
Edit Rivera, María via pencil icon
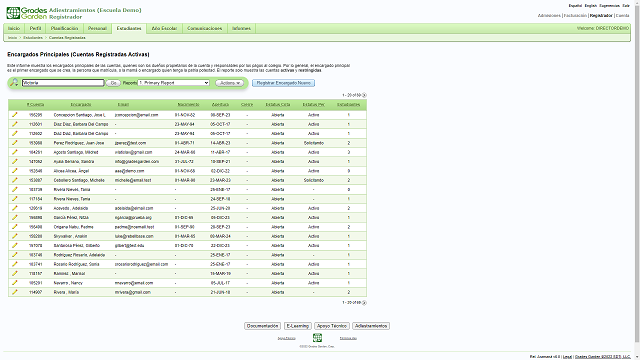click(x=15, y=292)
